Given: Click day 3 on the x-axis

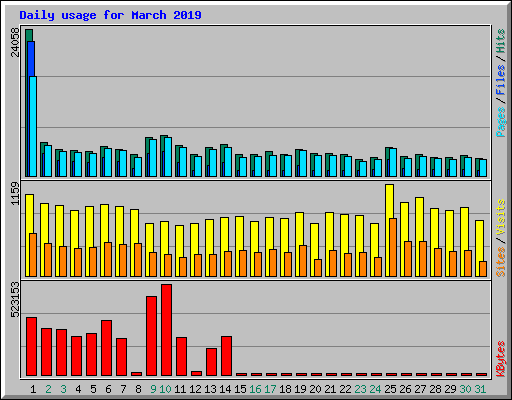Looking at the screenshot, I should 63,389.
